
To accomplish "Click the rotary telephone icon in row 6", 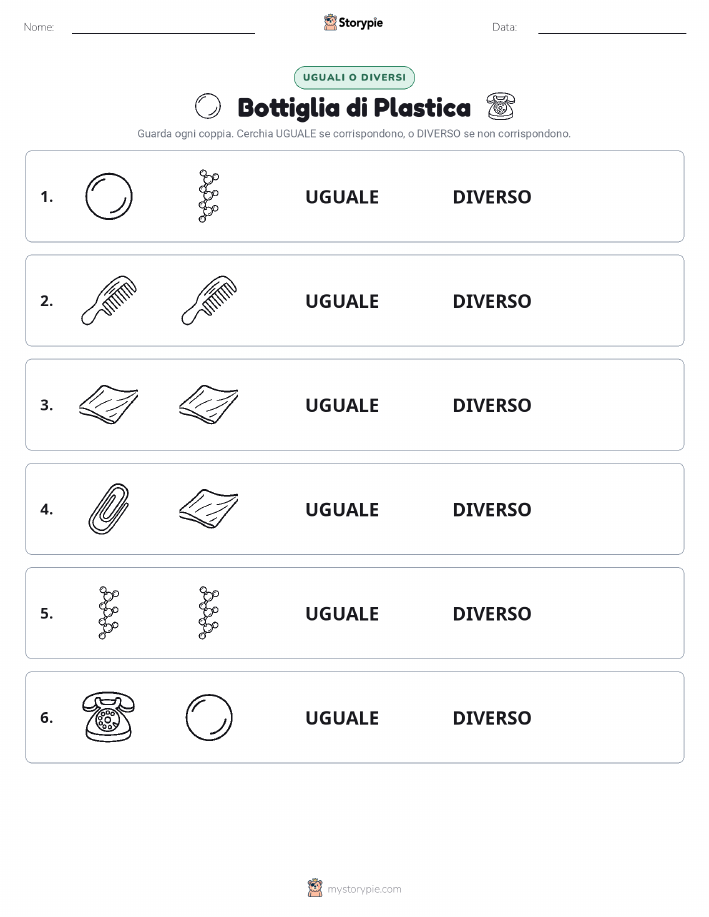I will [109, 718].
